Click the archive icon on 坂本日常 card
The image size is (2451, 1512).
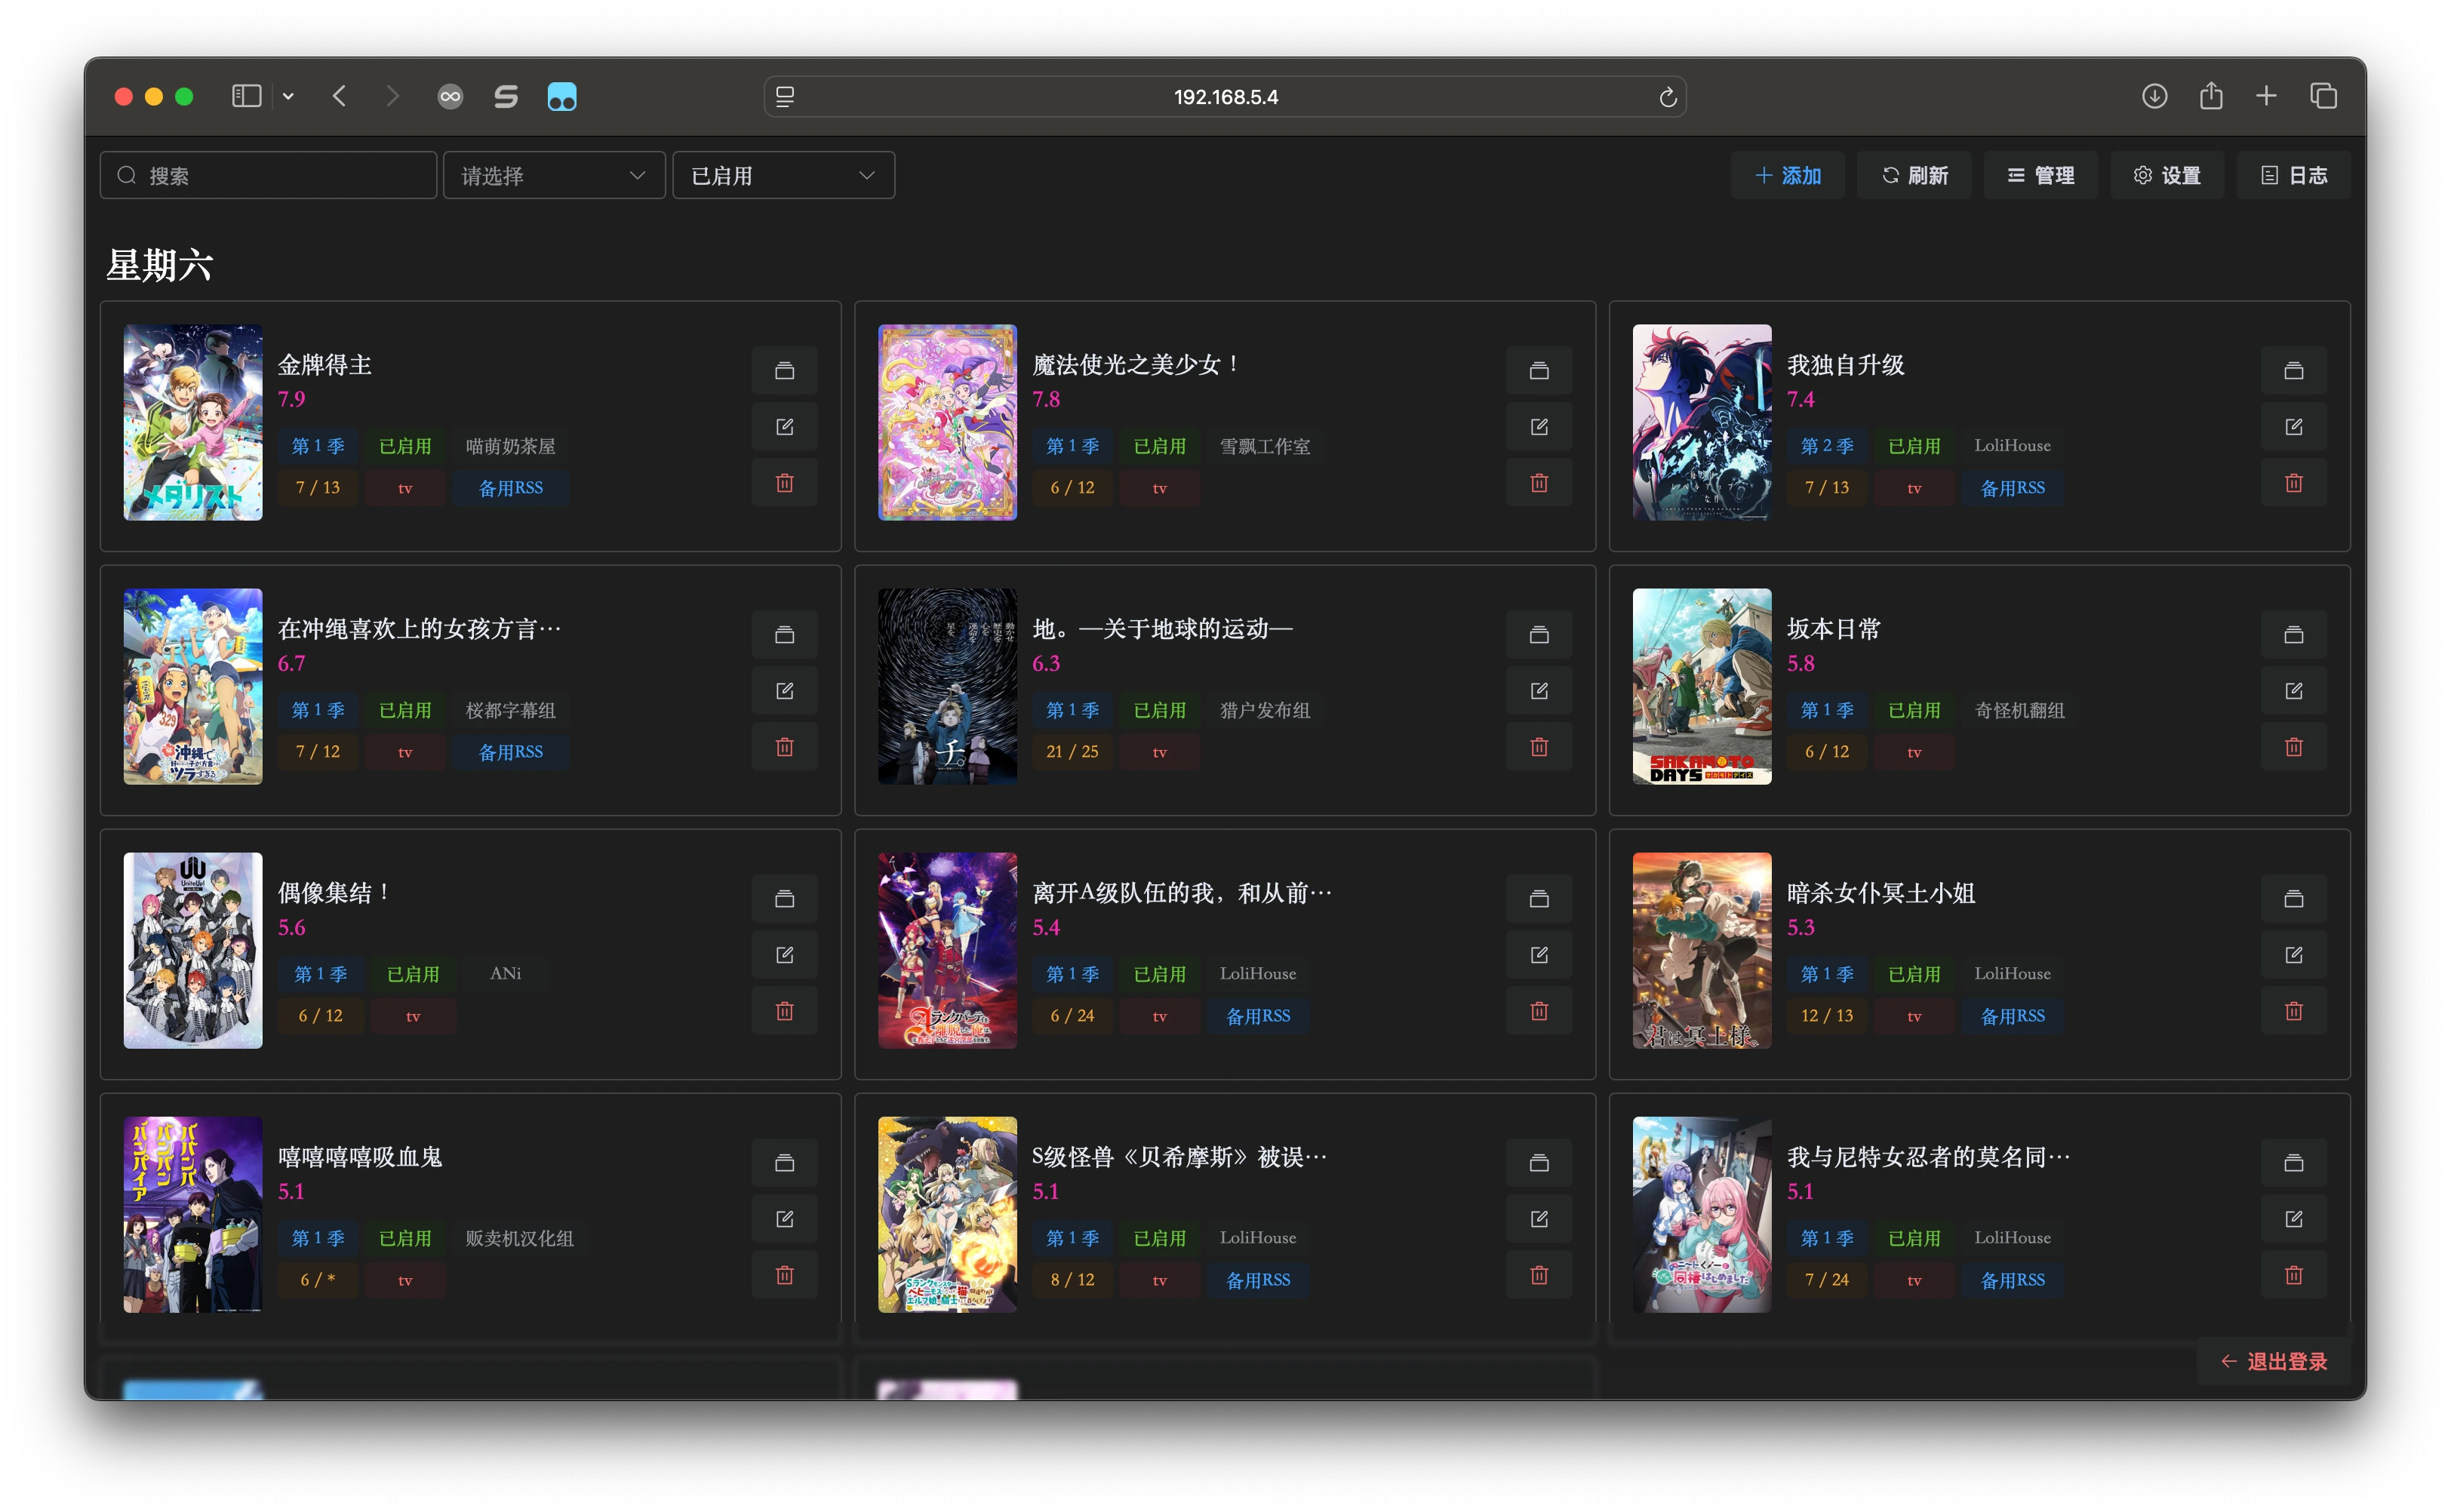(x=2294, y=634)
